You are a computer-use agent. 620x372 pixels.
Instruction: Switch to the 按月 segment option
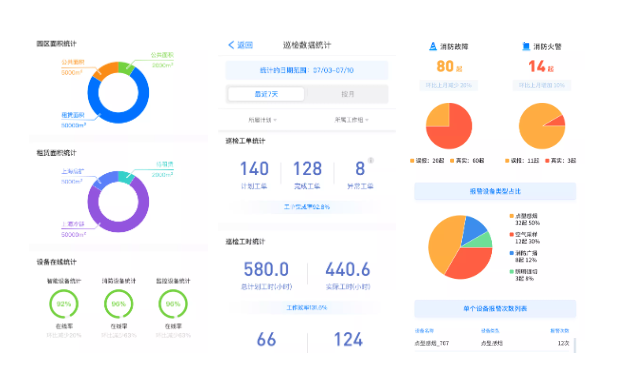(348, 94)
